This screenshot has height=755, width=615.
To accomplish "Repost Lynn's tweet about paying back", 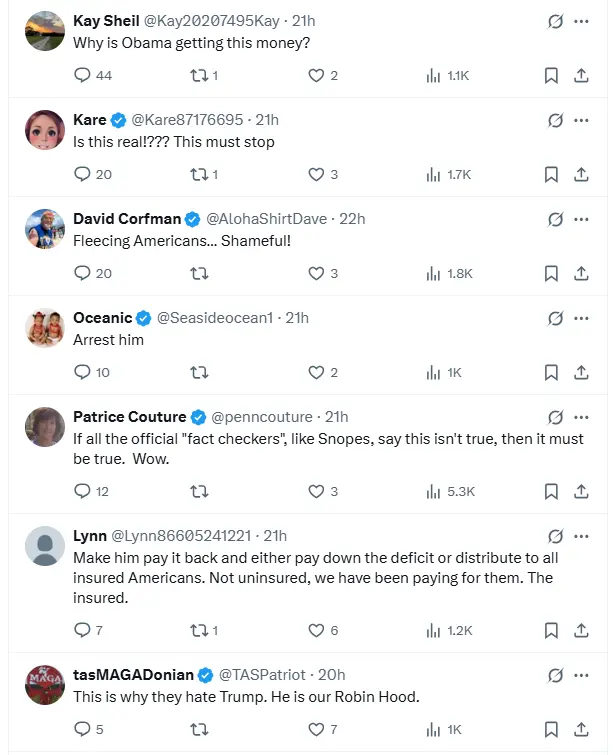I will coord(198,630).
